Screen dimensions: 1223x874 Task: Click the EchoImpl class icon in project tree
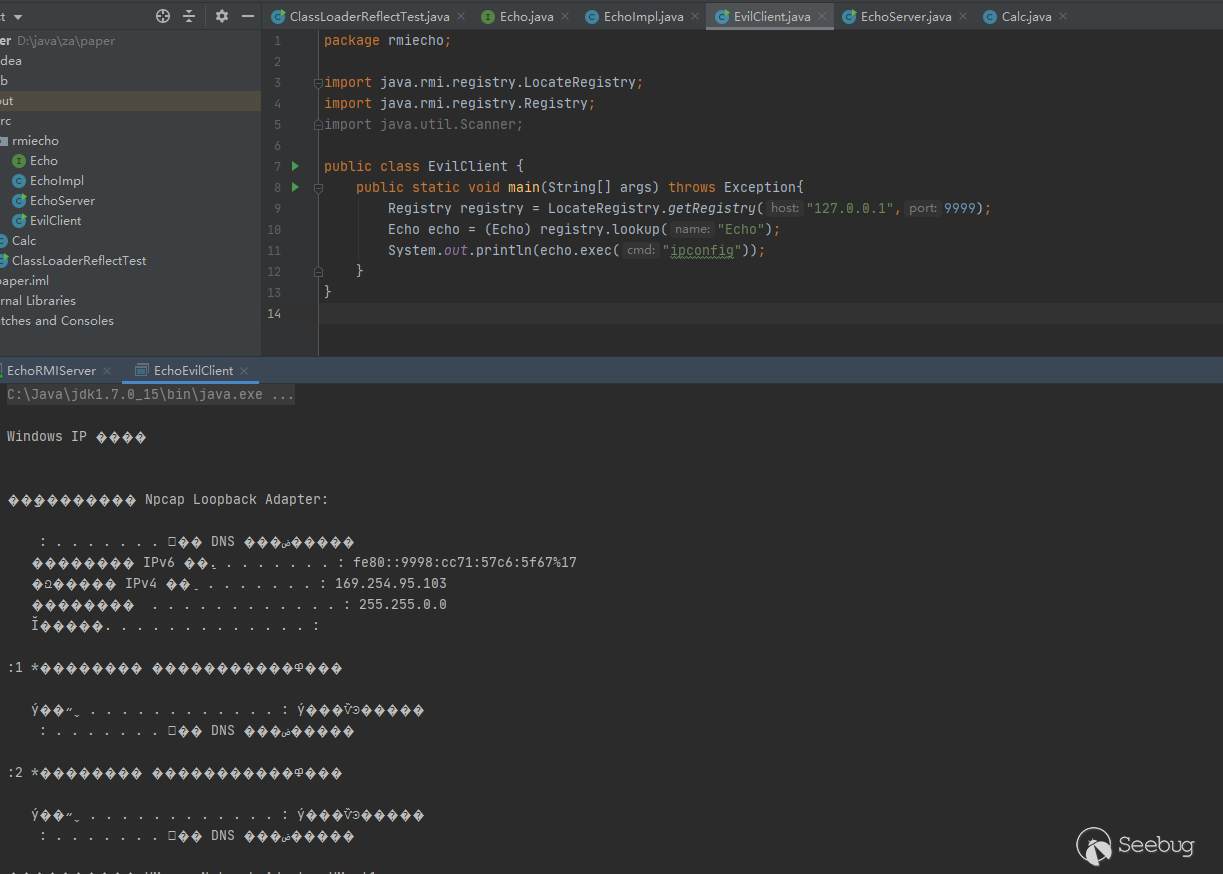click(x=19, y=181)
